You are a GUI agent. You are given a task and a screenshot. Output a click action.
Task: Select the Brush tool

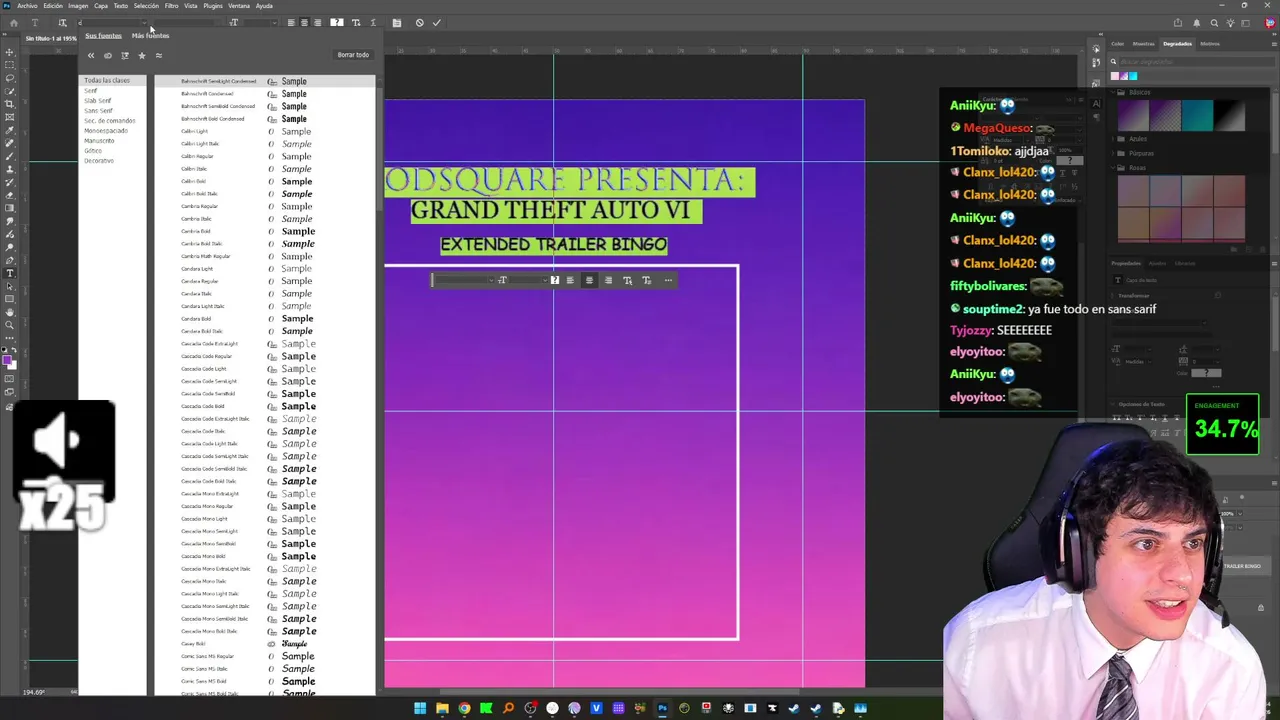[x=10, y=156]
